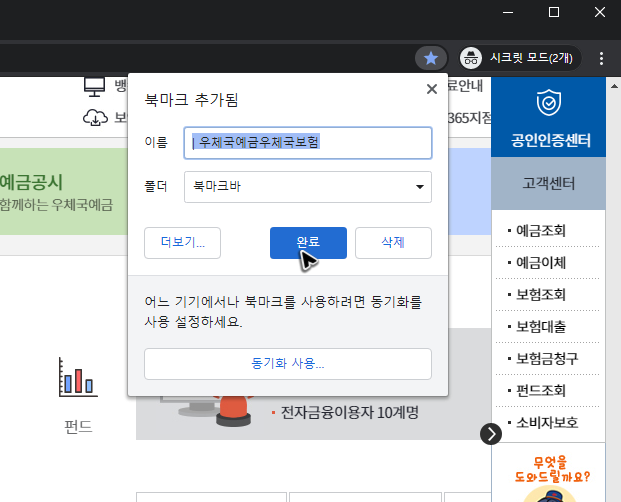The width and height of the screenshot is (621, 502).
Task: Select 소비자보호 in the quick menu
Action: pos(547,423)
